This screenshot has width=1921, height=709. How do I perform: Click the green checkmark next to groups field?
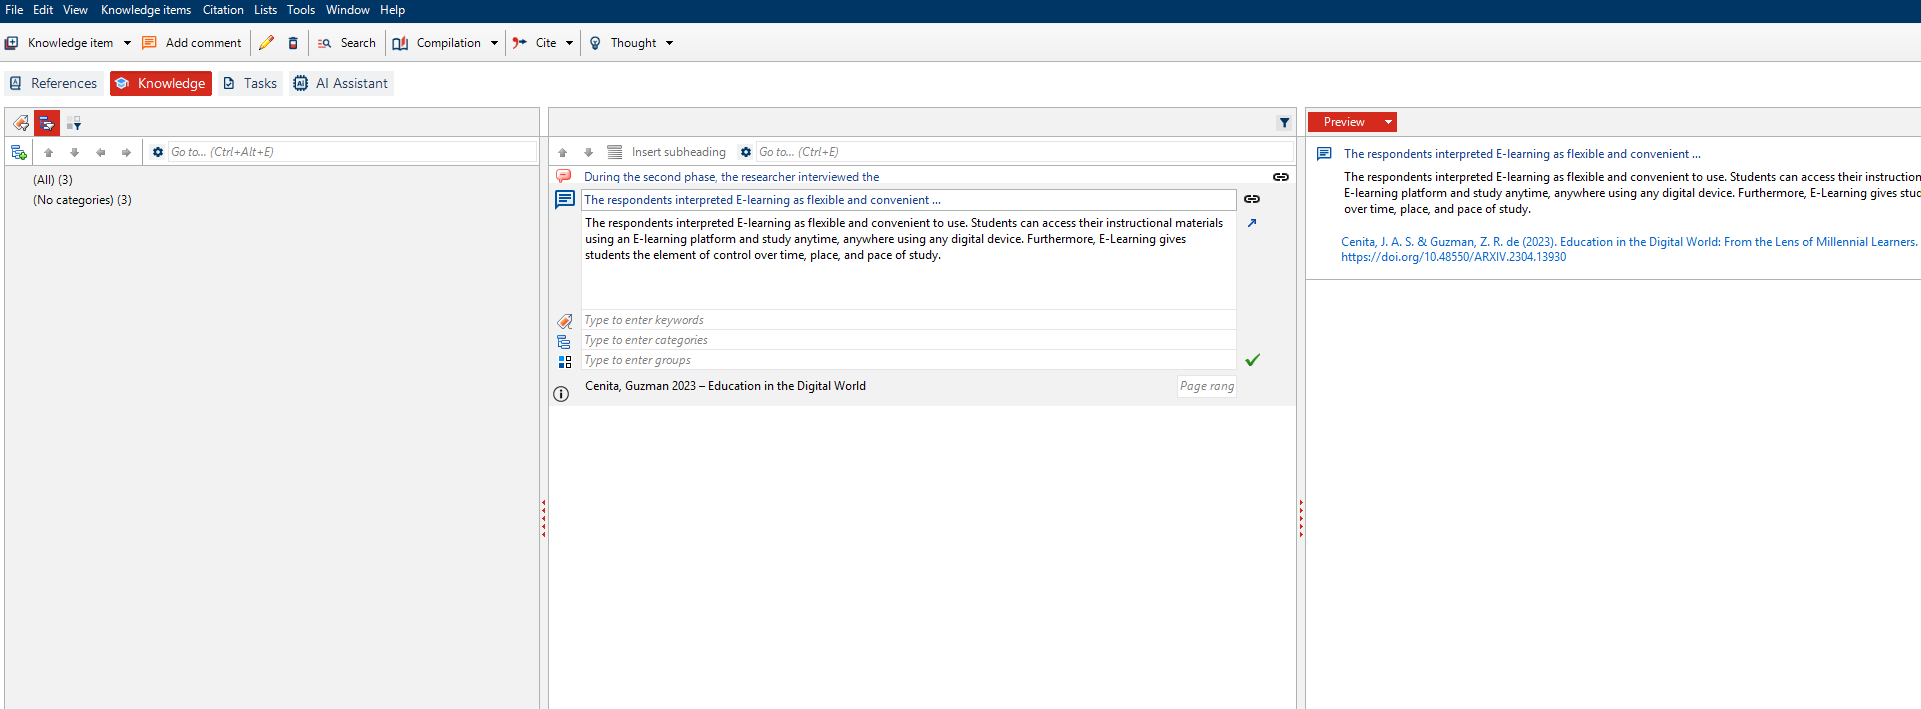click(x=1252, y=360)
